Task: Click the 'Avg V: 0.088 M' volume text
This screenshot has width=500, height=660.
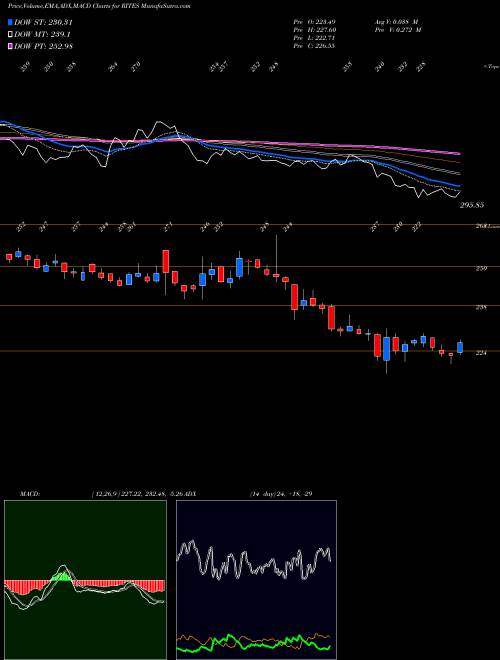Action: tap(396, 22)
